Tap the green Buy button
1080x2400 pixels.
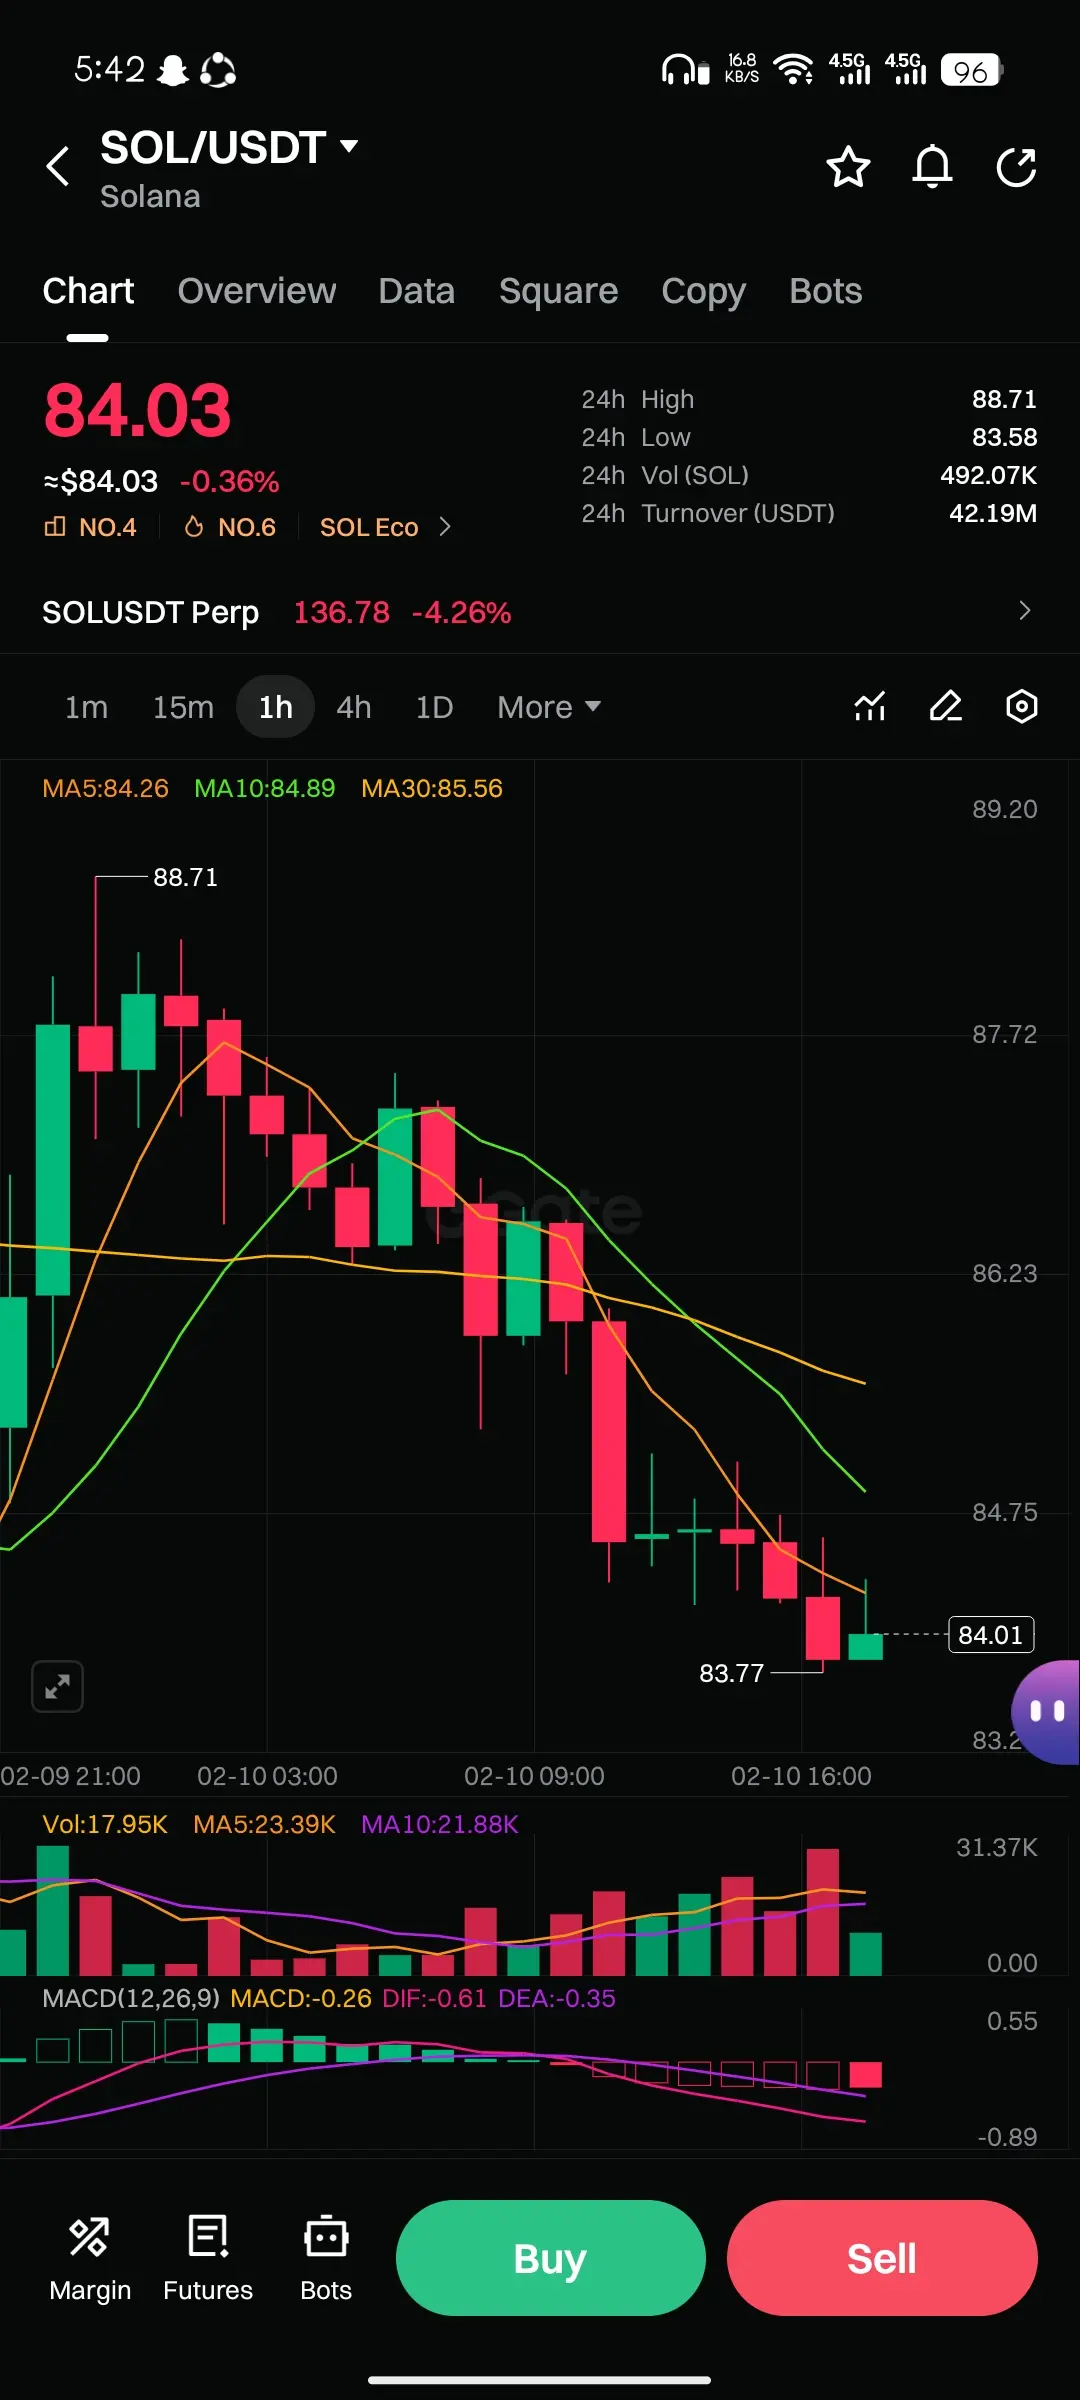(551, 2258)
